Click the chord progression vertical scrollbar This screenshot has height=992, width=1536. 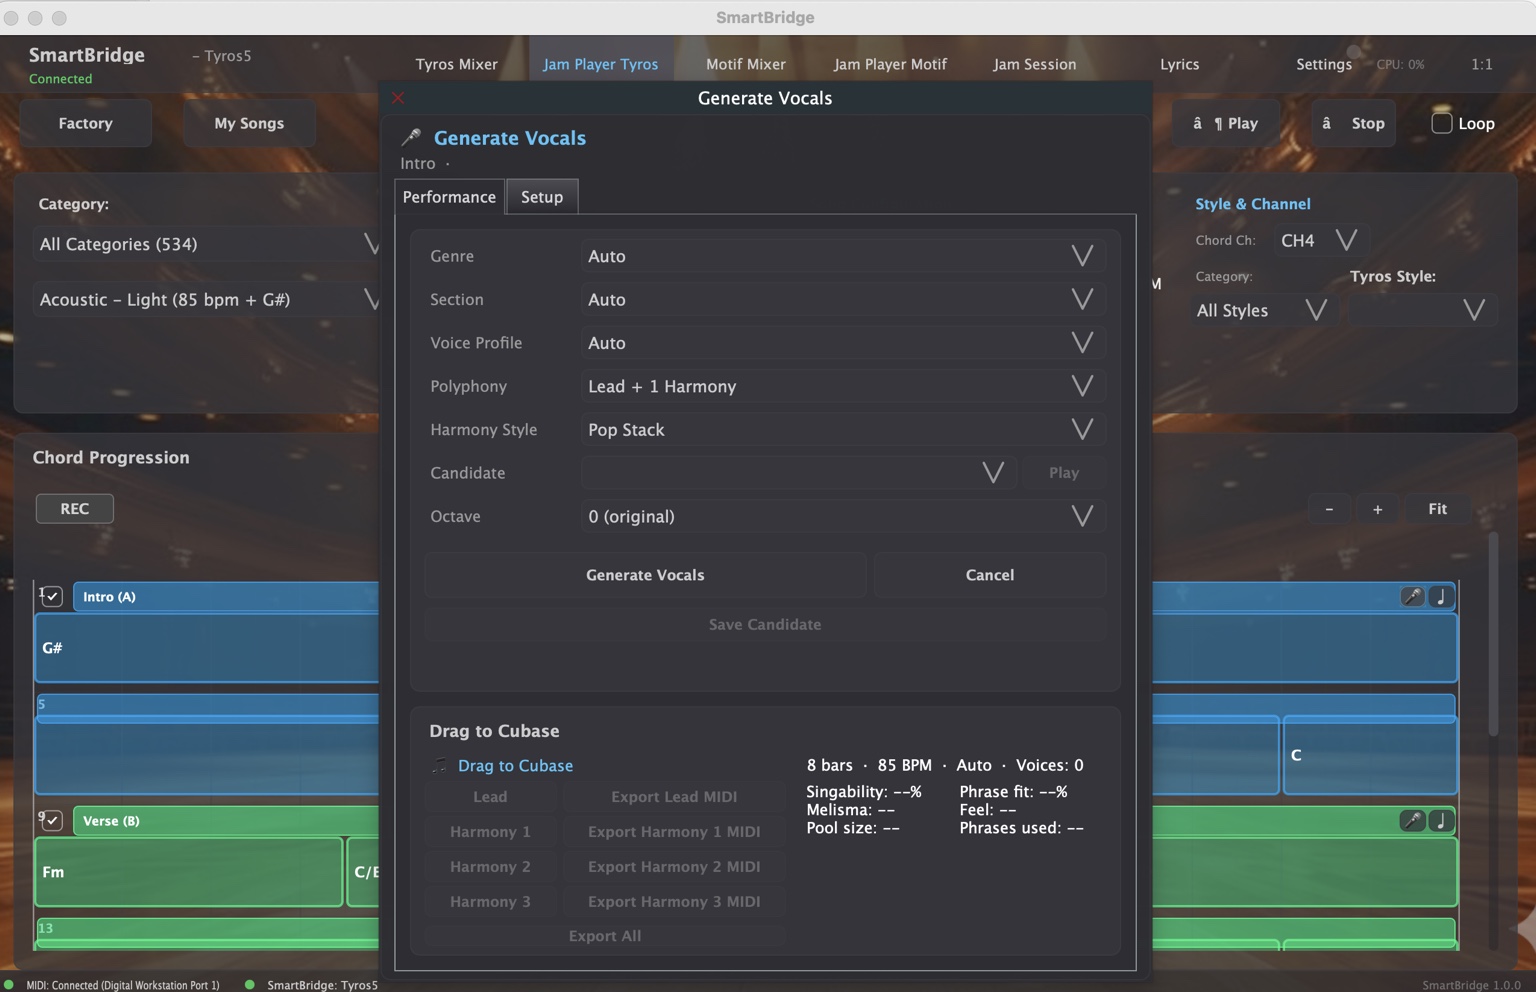tap(1493, 640)
